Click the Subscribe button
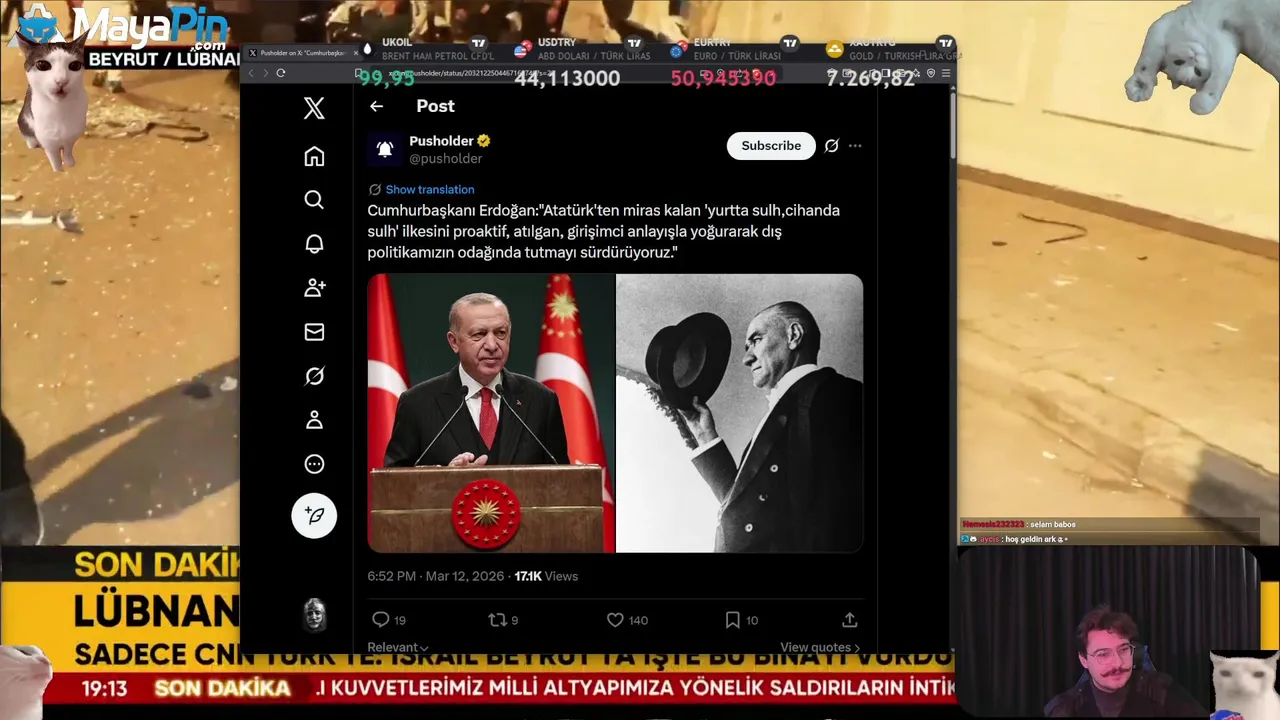1280x720 pixels. (771, 146)
